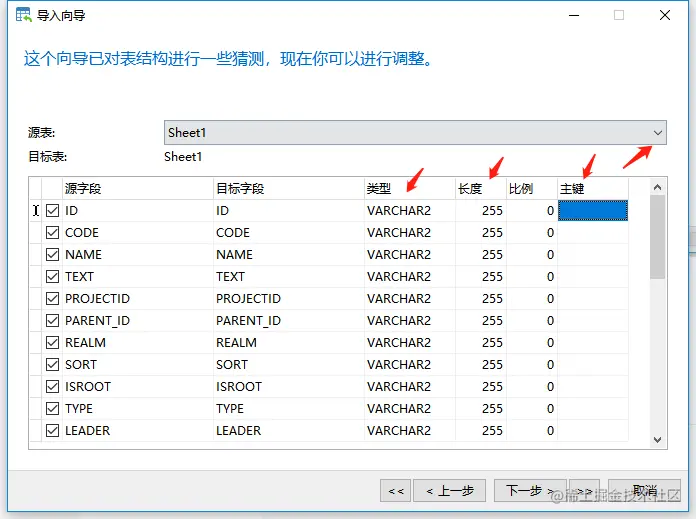Click the 目标字段 column header
This screenshot has height=519, width=696.
(289, 189)
